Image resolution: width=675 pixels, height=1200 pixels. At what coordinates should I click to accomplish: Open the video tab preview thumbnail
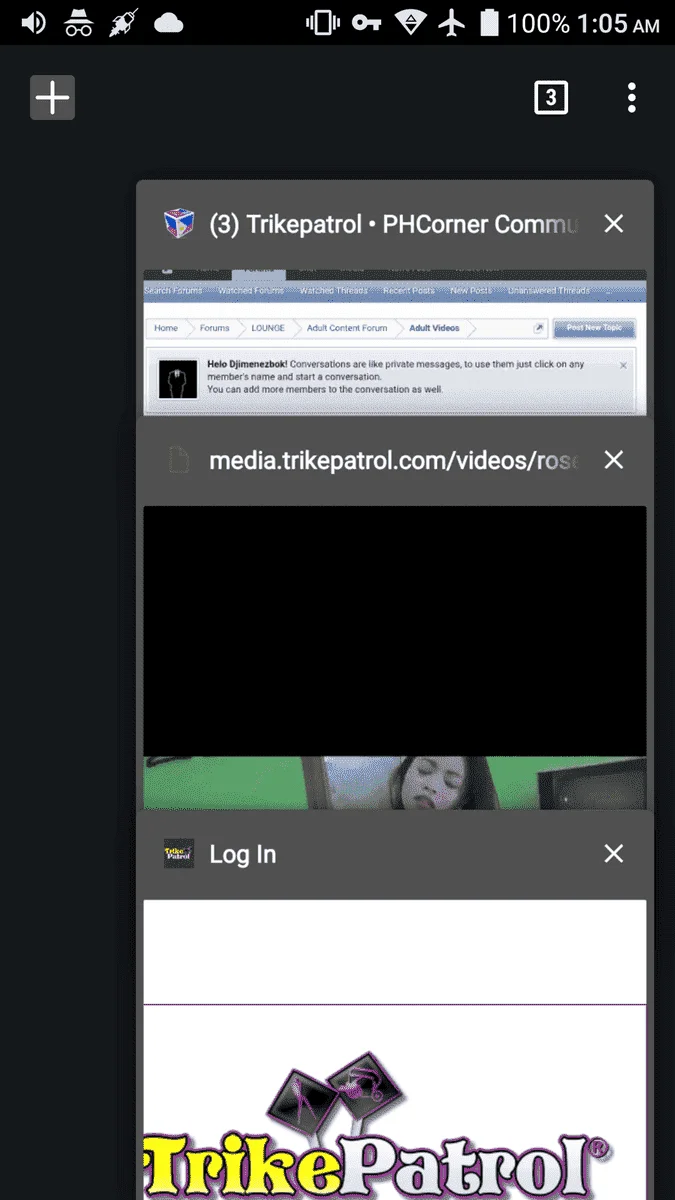[x=395, y=657]
